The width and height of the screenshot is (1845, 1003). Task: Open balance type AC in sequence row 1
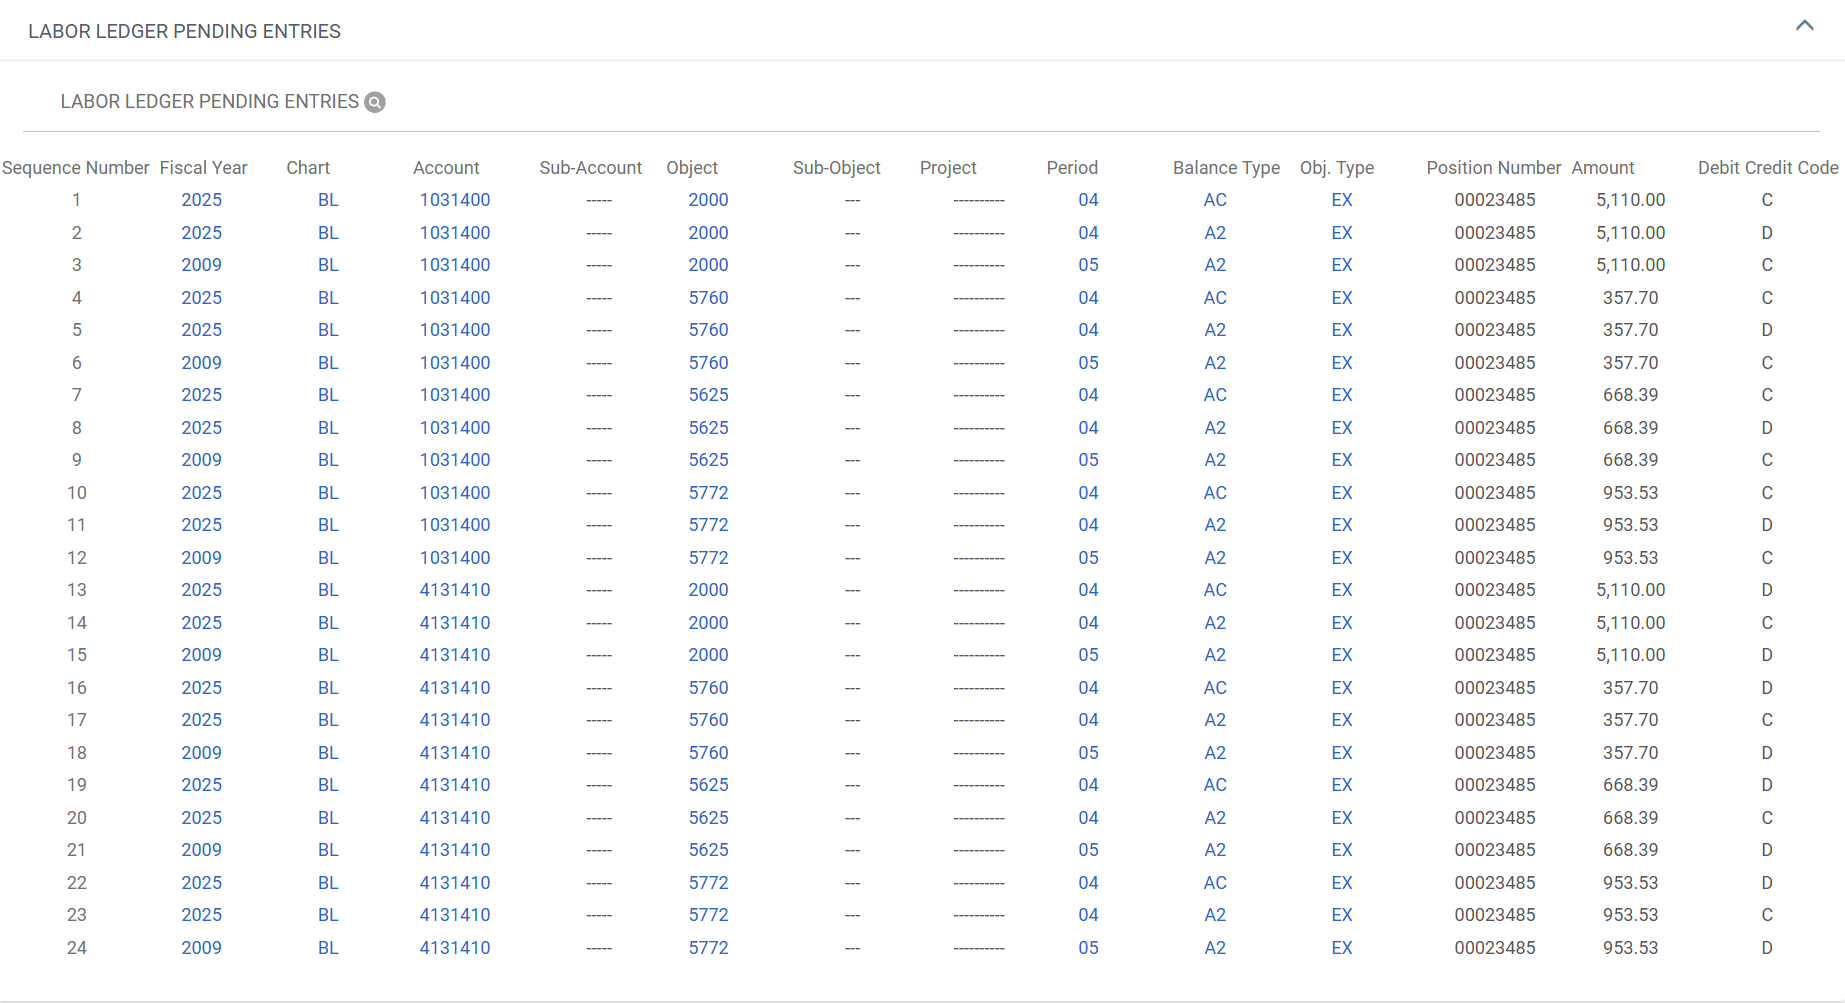click(1215, 200)
